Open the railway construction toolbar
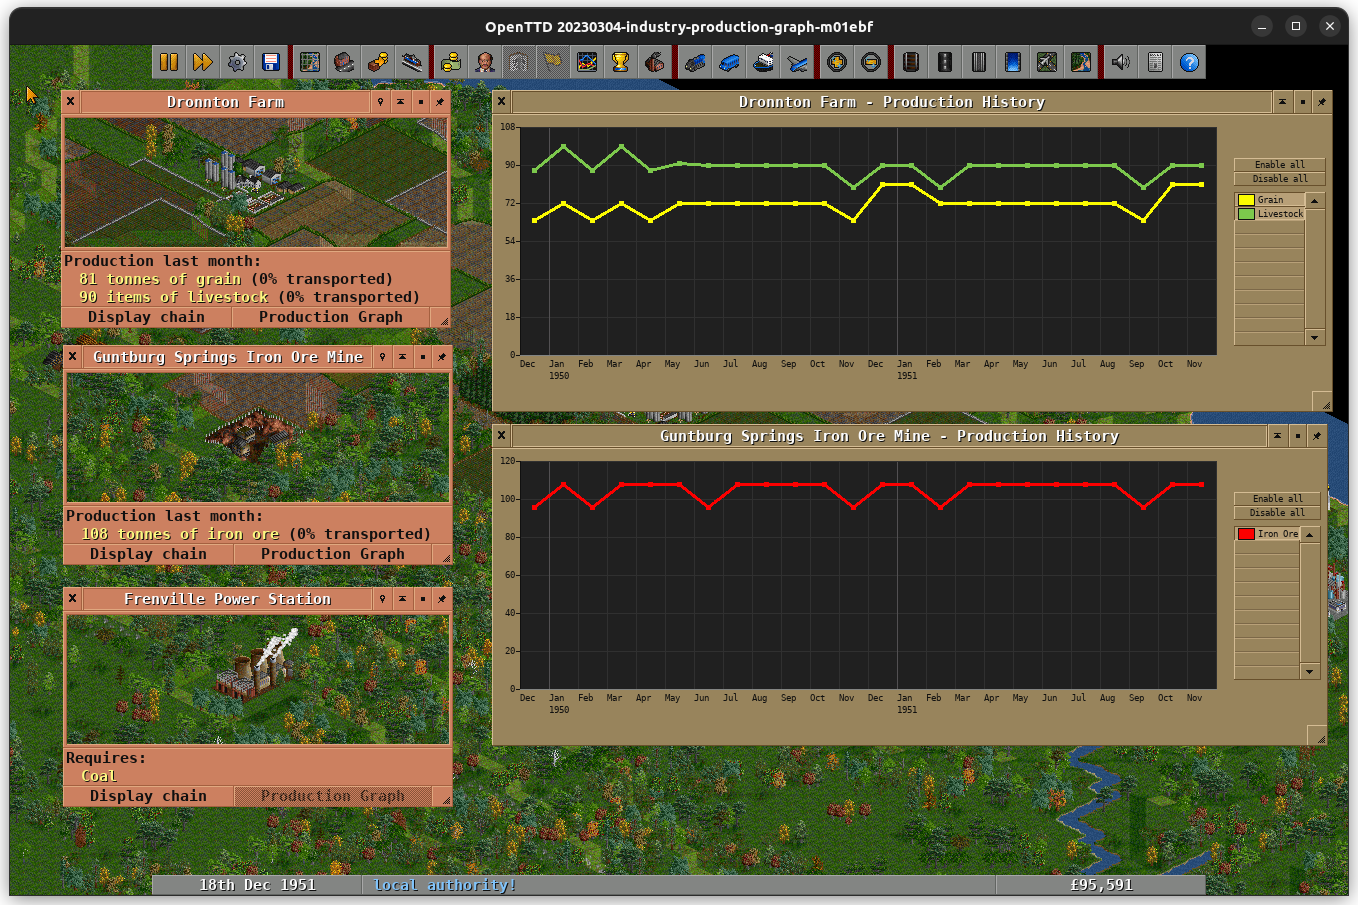The height and width of the screenshot is (905, 1358). 911,61
